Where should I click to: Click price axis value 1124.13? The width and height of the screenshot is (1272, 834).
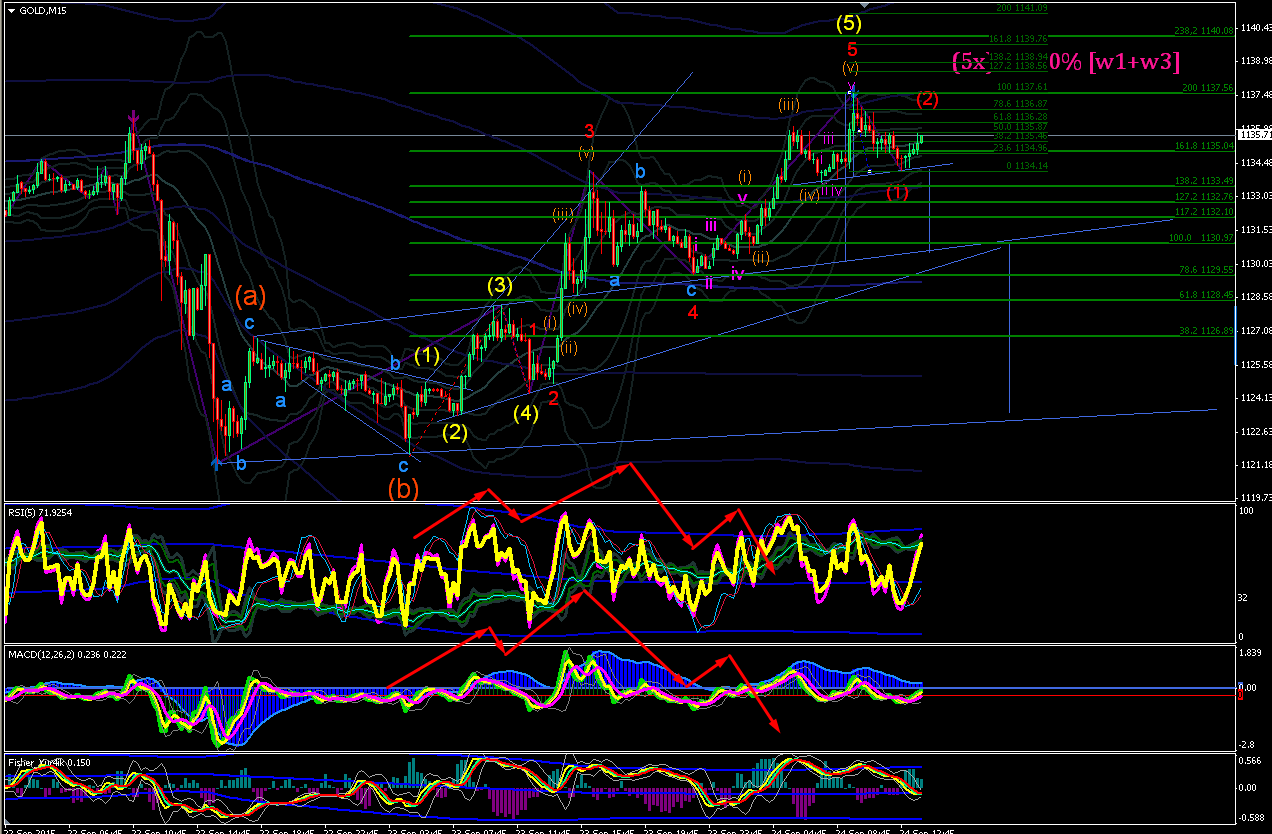point(1255,398)
